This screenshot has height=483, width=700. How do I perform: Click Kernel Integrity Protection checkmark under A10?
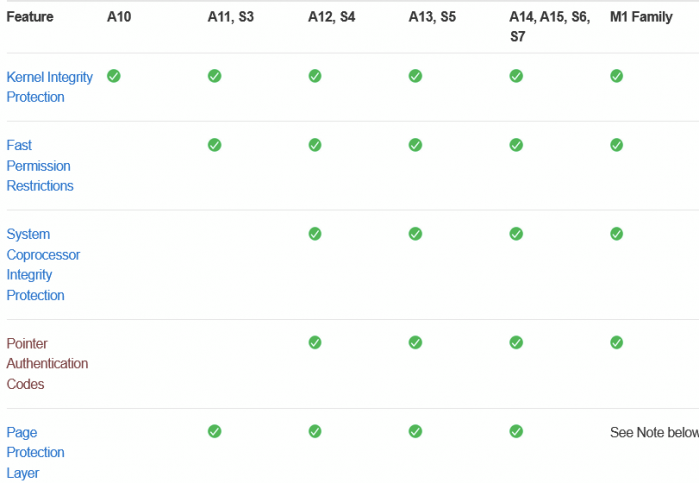click(114, 76)
